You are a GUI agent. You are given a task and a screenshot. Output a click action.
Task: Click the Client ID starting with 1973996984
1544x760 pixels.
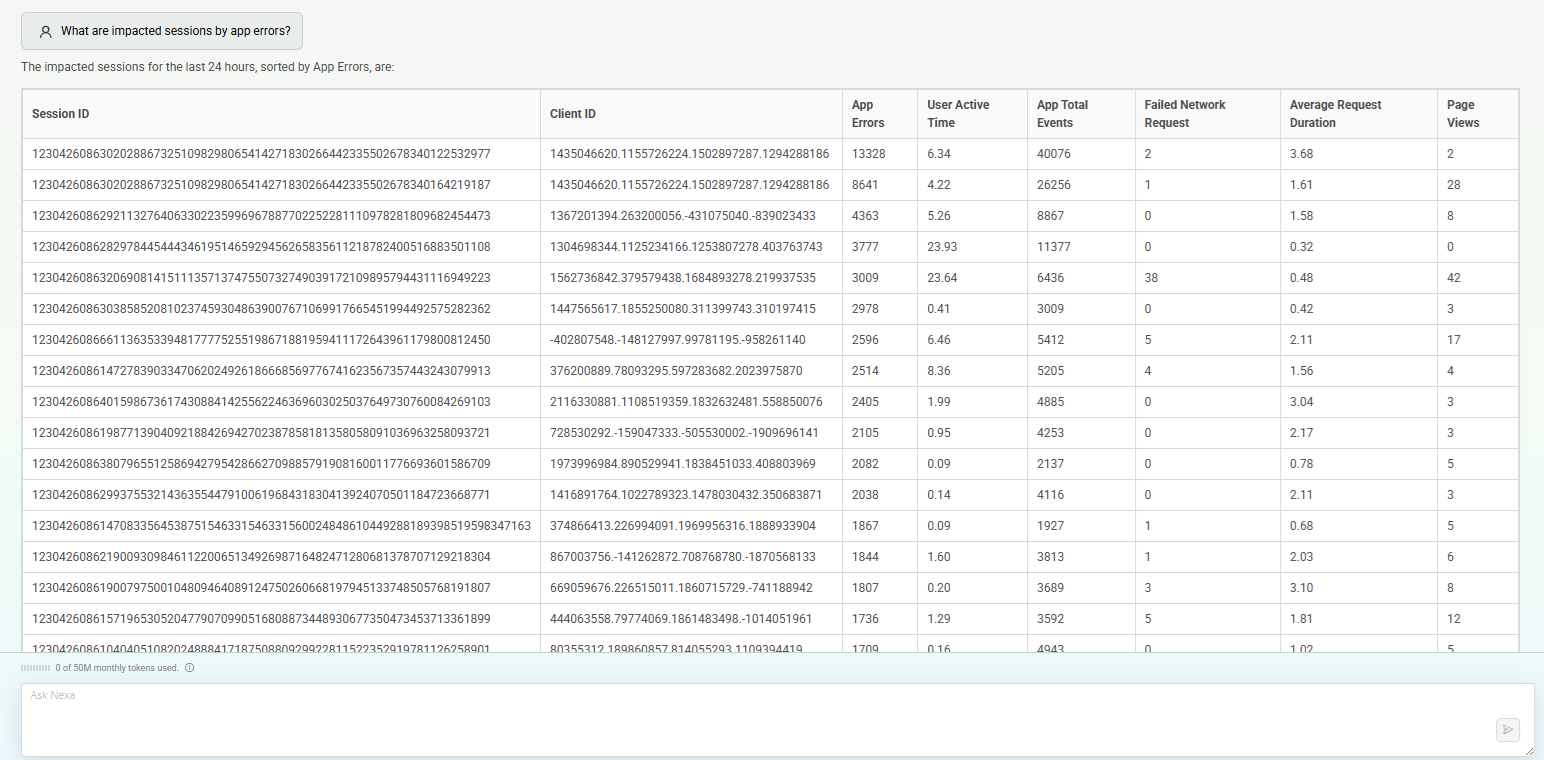tap(683, 464)
